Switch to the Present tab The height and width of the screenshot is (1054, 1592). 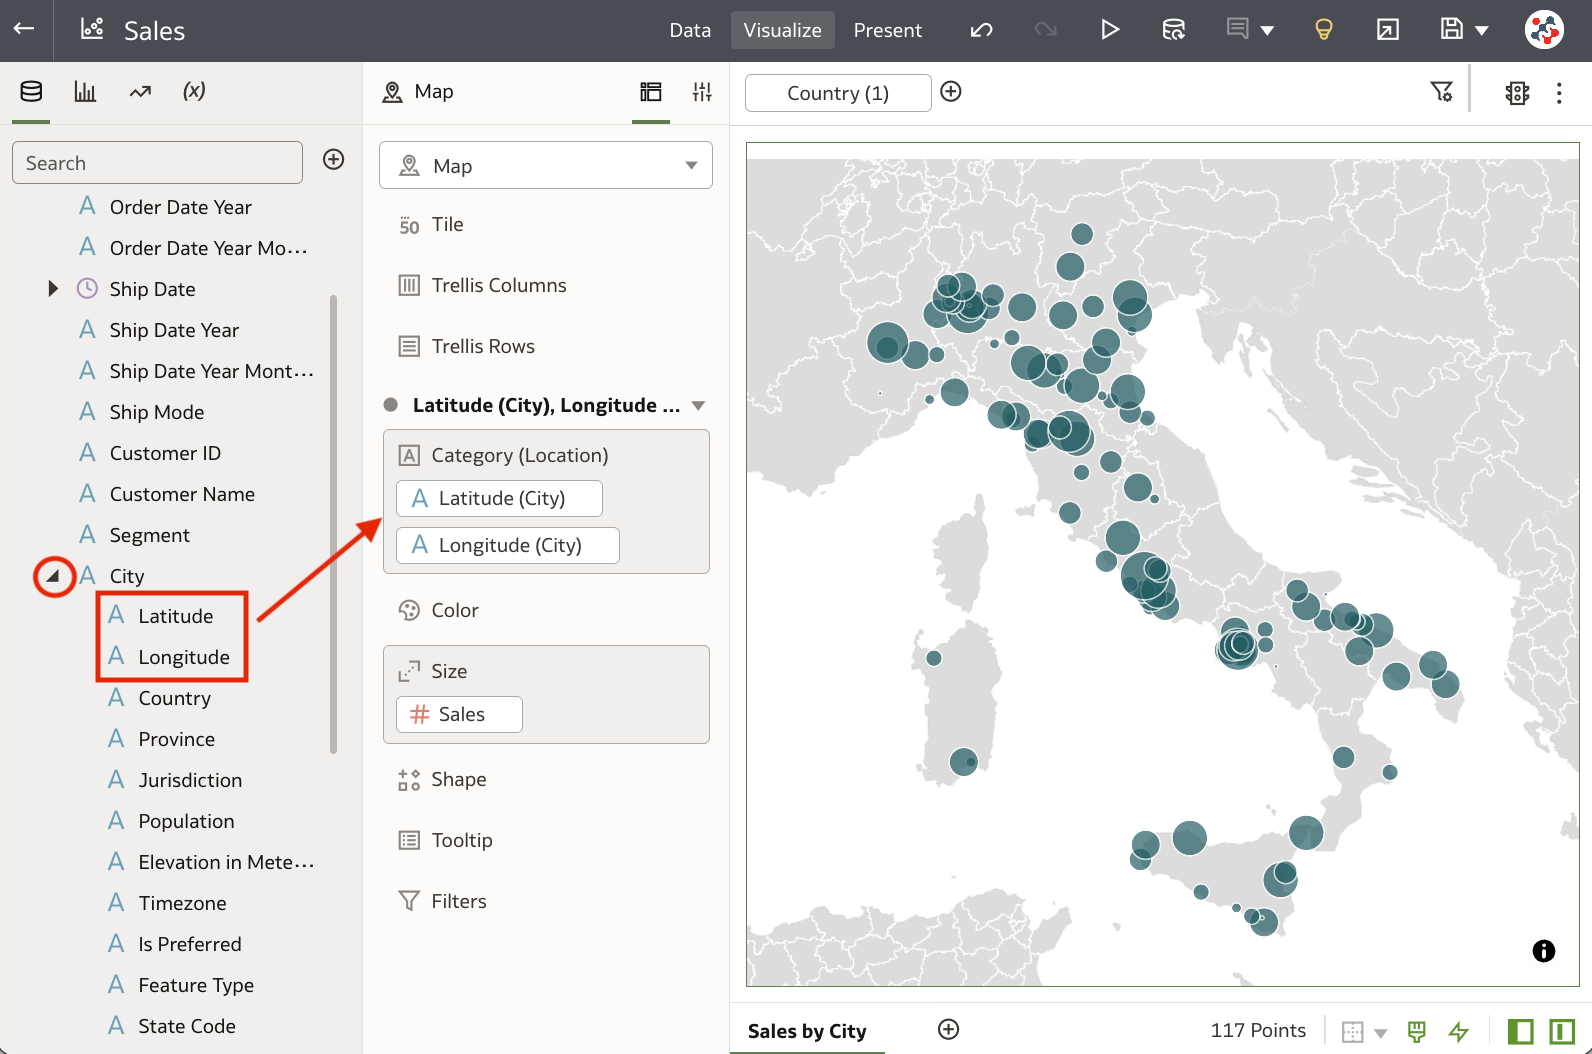coord(887,30)
